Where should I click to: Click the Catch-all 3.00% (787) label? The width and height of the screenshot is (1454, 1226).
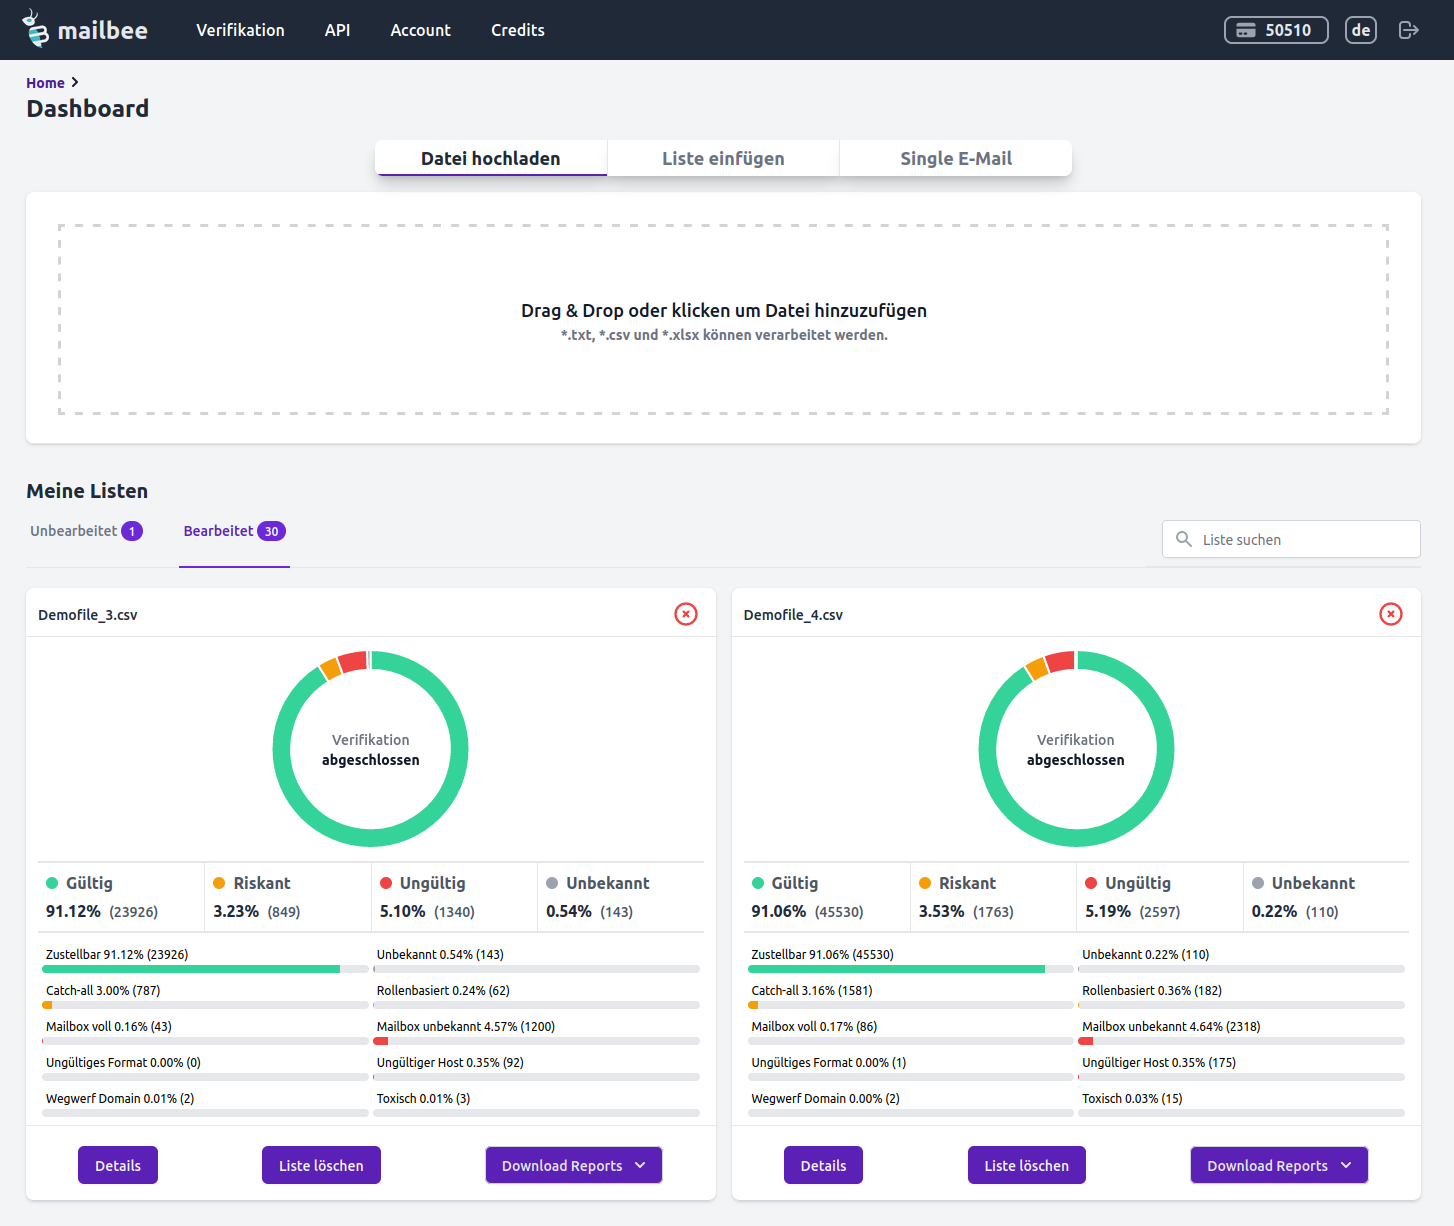pyautogui.click(x=103, y=990)
